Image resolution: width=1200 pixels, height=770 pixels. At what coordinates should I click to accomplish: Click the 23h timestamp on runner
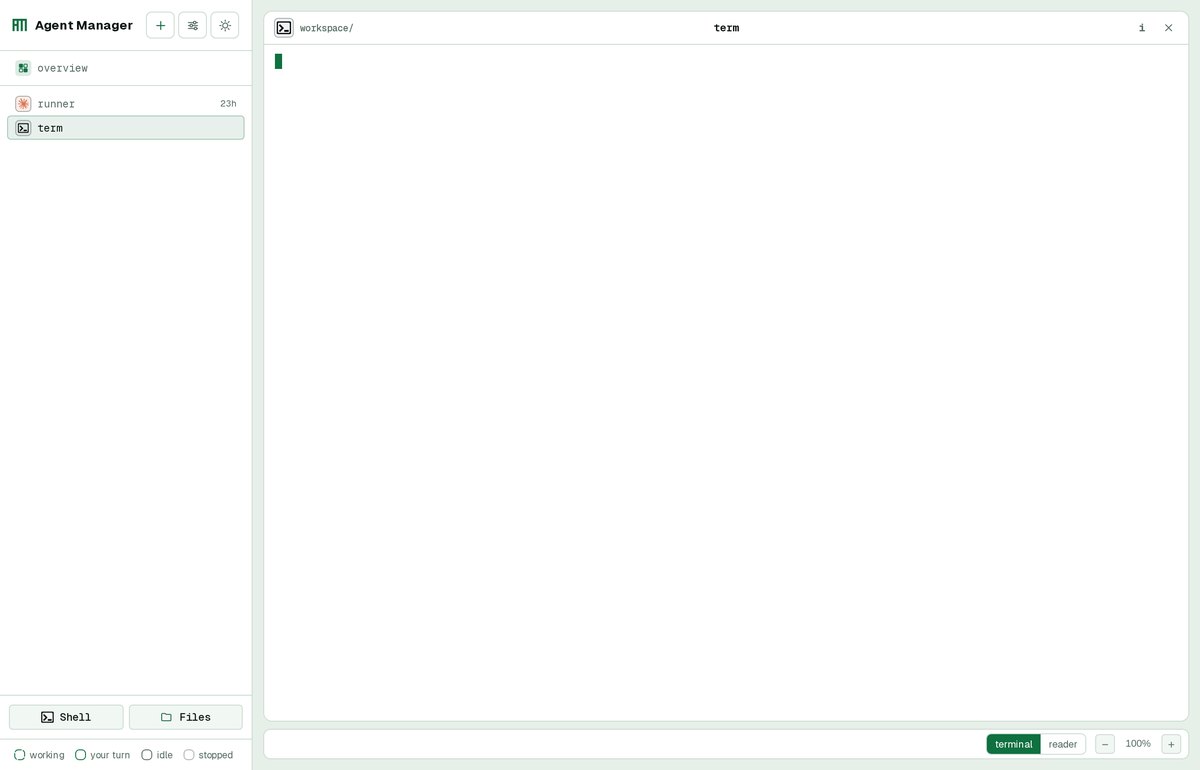[228, 104]
